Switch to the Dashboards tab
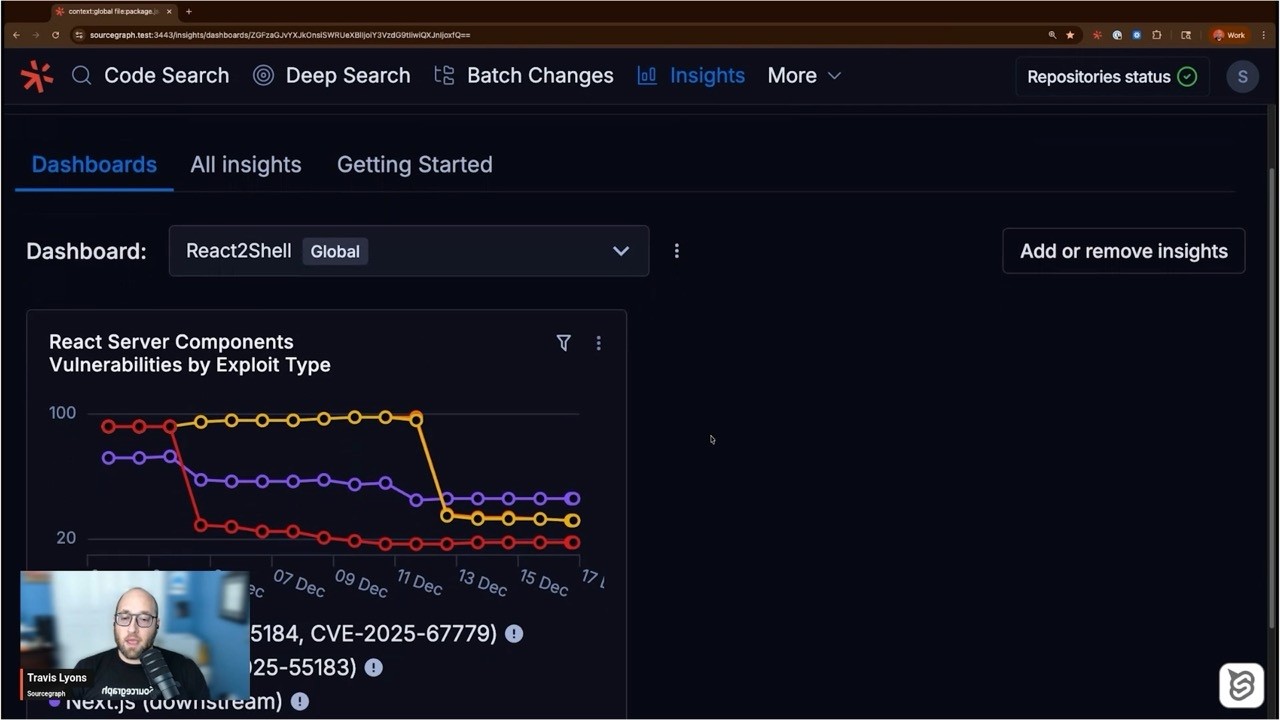The image size is (1280, 720). tap(94, 165)
